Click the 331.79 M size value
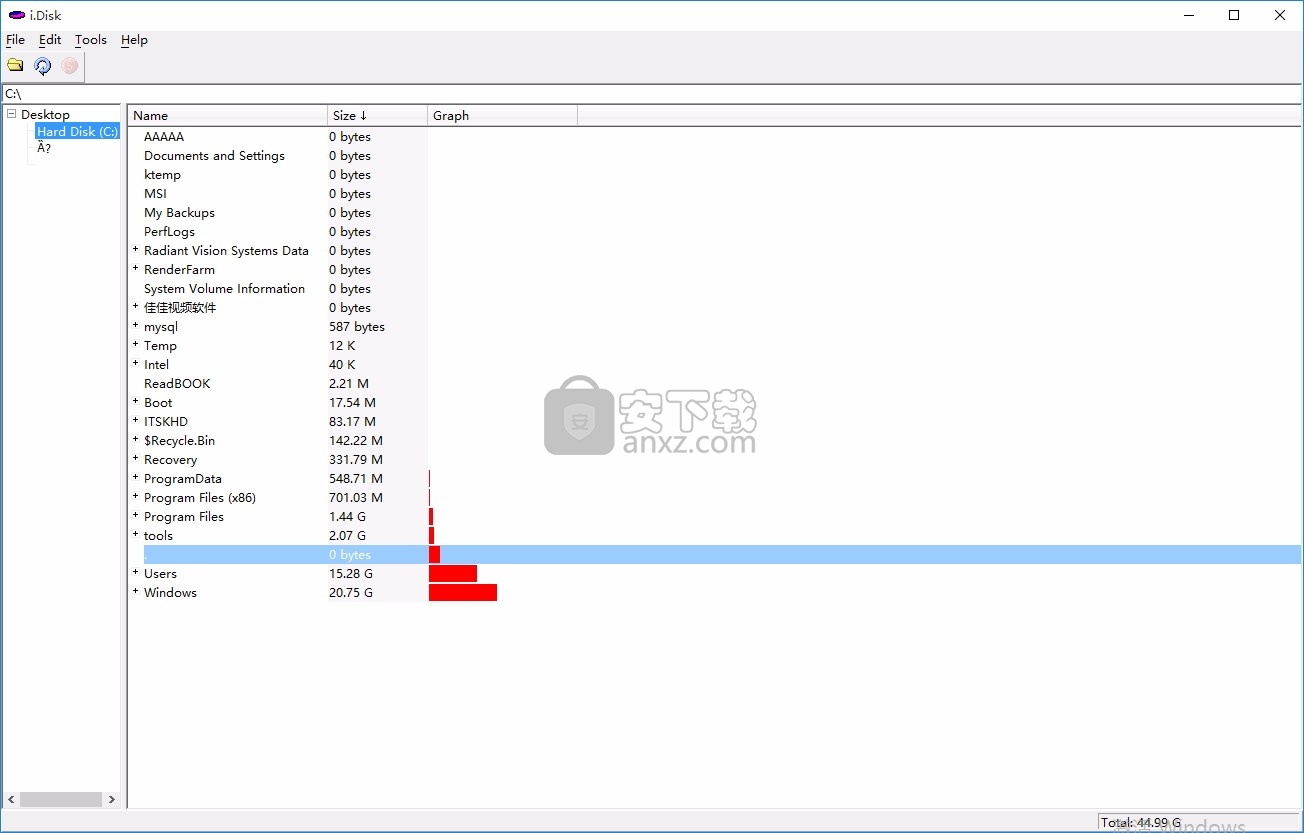This screenshot has height=833, width=1304. tap(356, 460)
